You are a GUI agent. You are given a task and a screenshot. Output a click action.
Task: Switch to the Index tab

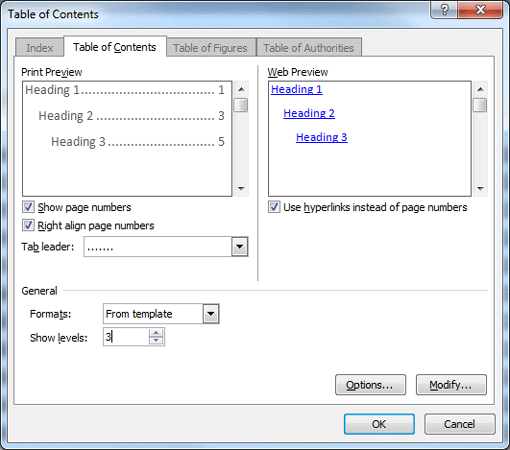pos(39,48)
